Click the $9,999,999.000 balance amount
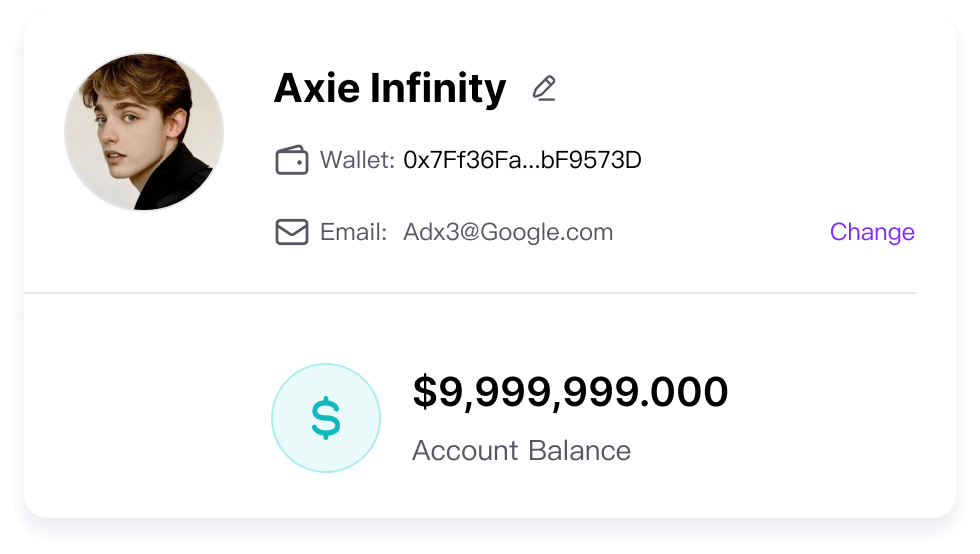This screenshot has width=980, height=554. tap(571, 392)
